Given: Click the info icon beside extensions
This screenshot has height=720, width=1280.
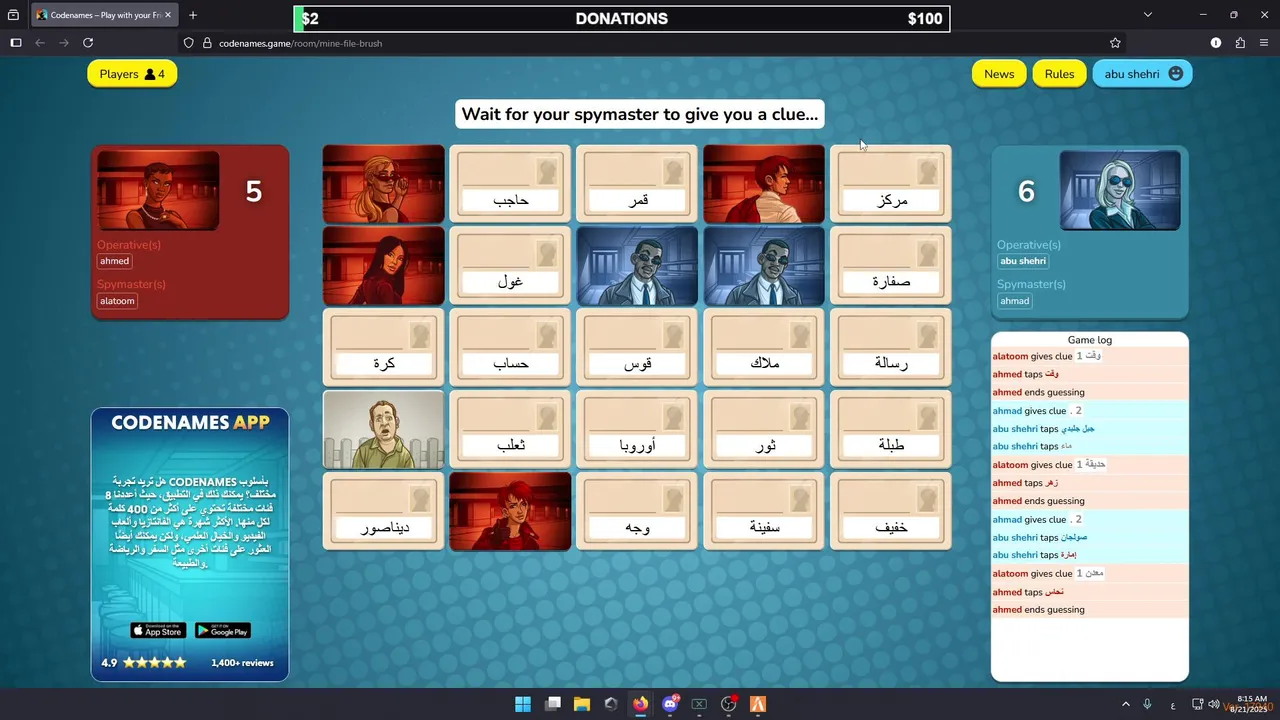Looking at the screenshot, I should tap(1216, 43).
